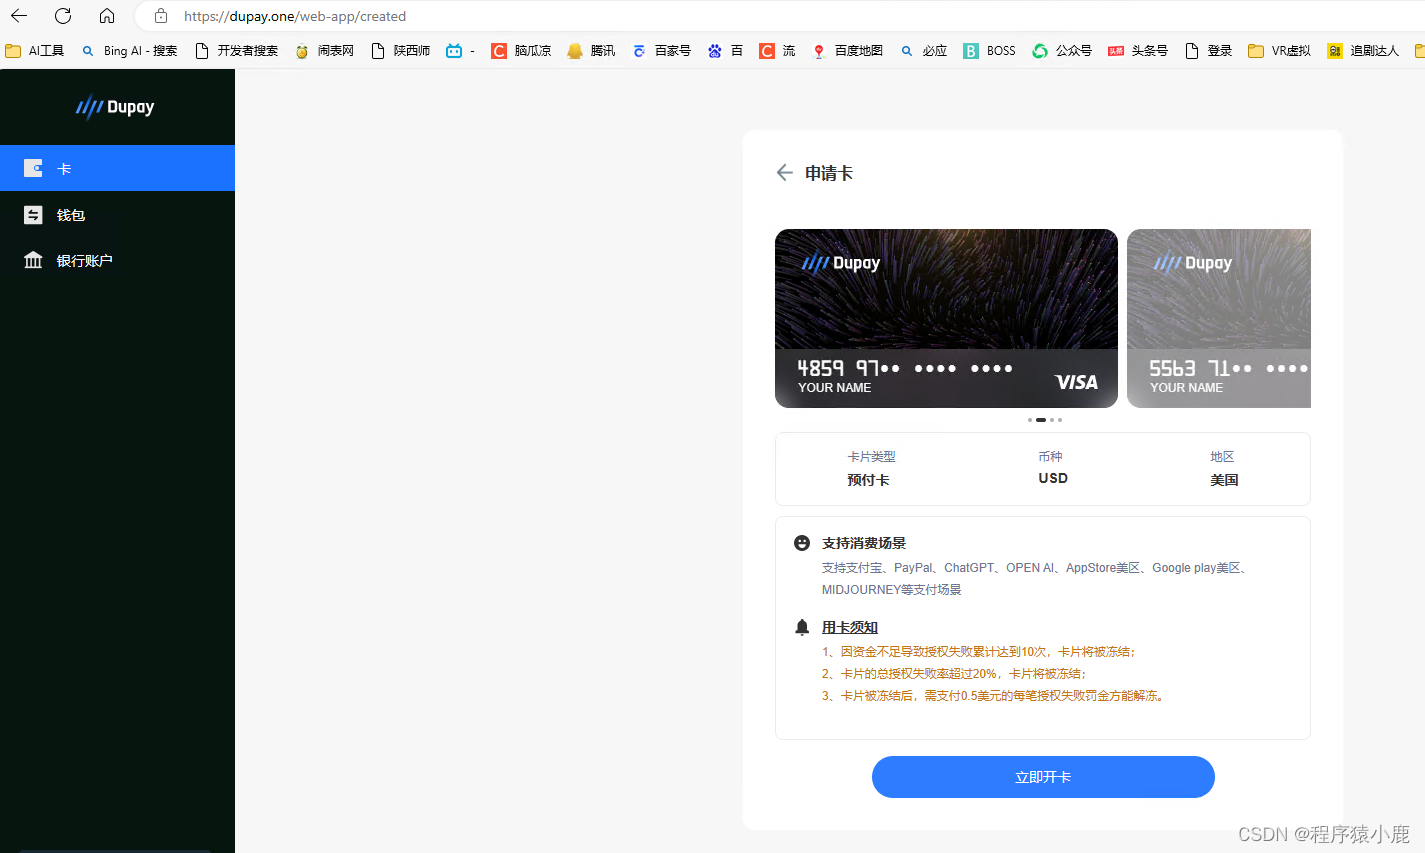Click the bank building icon beside 银行账户
The image size is (1425, 853).
(x=33, y=260)
